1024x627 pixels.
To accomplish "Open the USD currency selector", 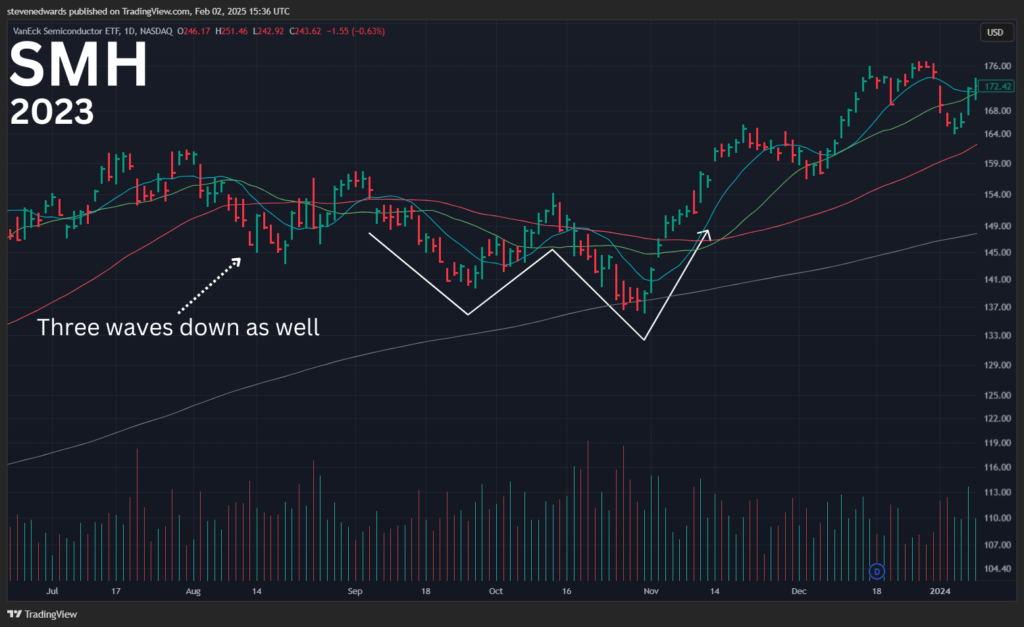I will point(995,32).
